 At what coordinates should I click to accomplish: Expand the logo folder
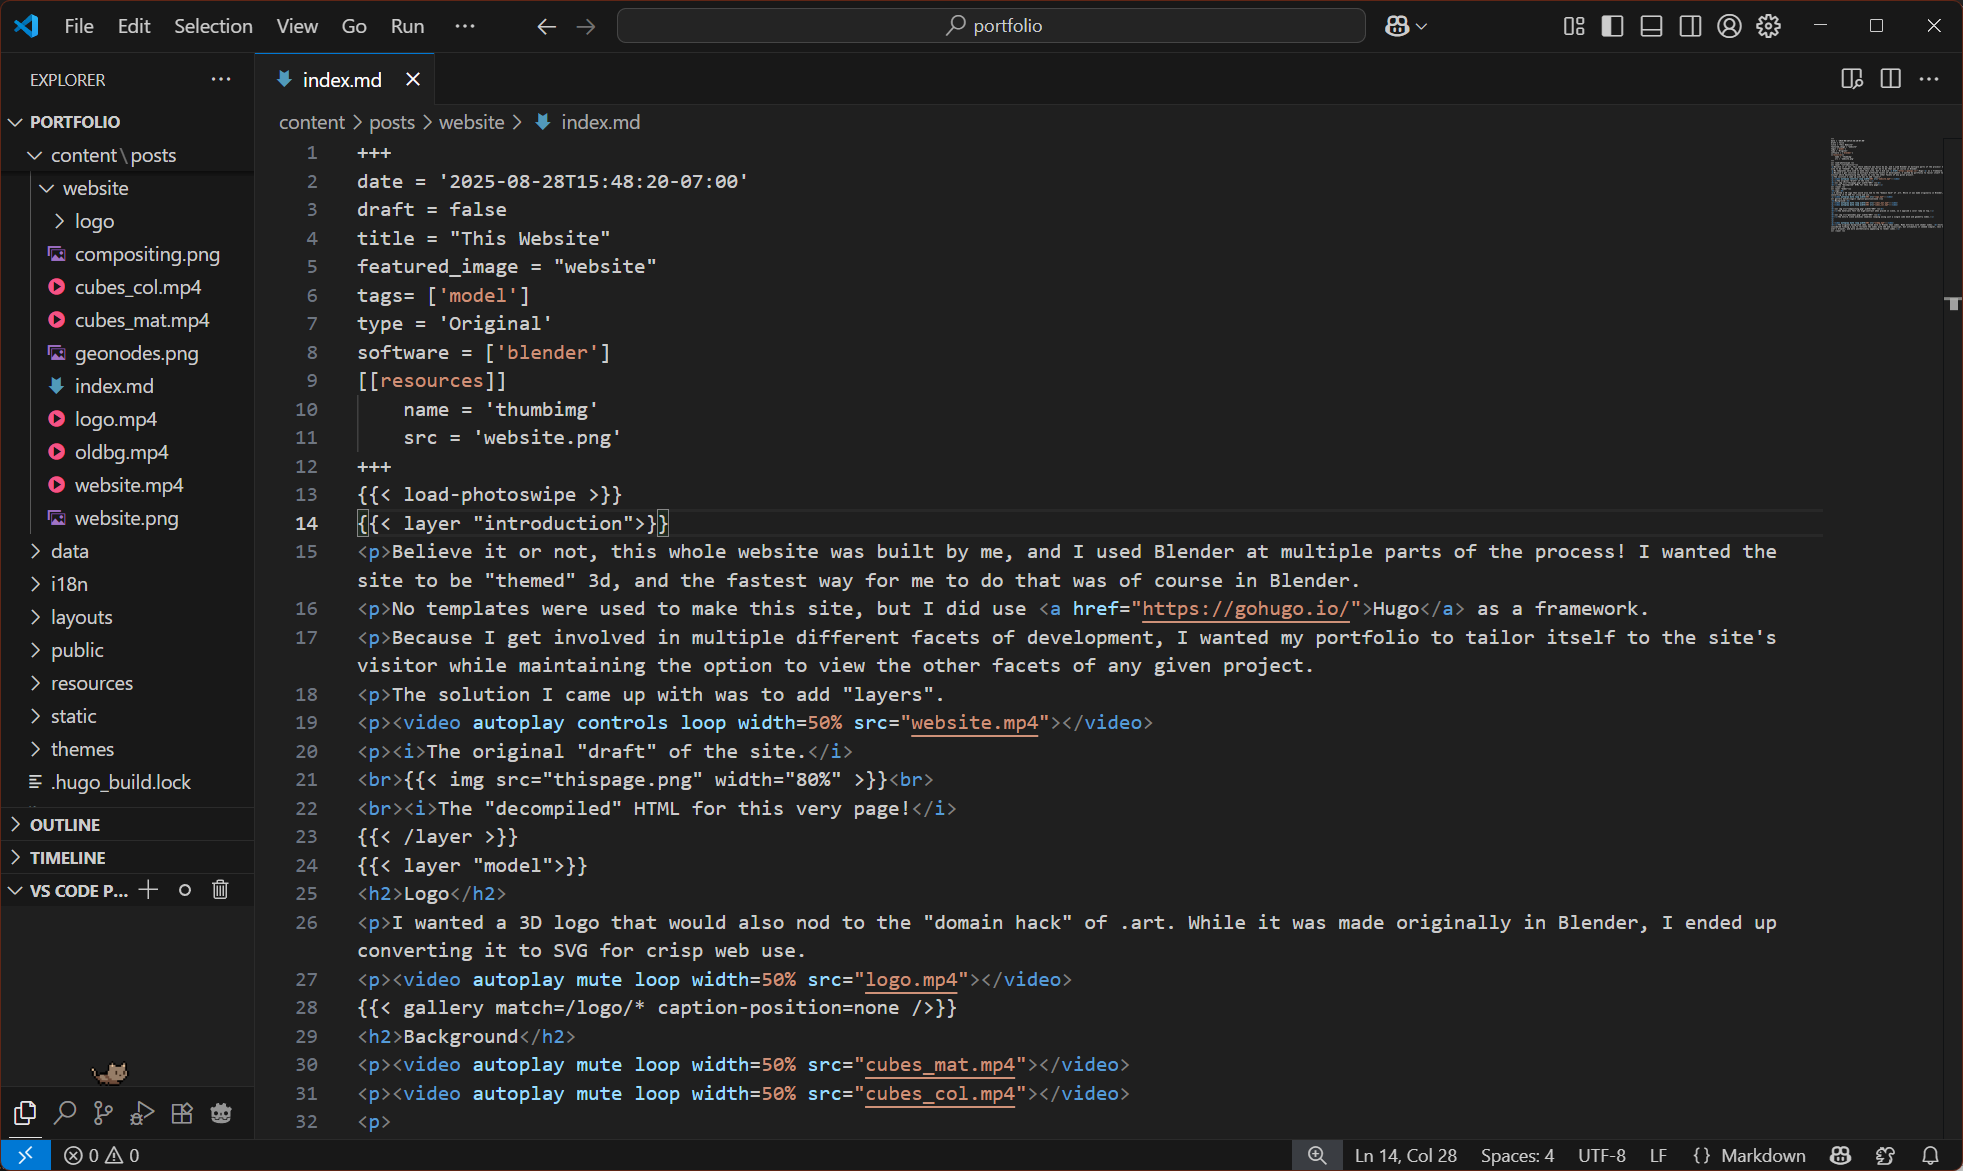point(94,221)
